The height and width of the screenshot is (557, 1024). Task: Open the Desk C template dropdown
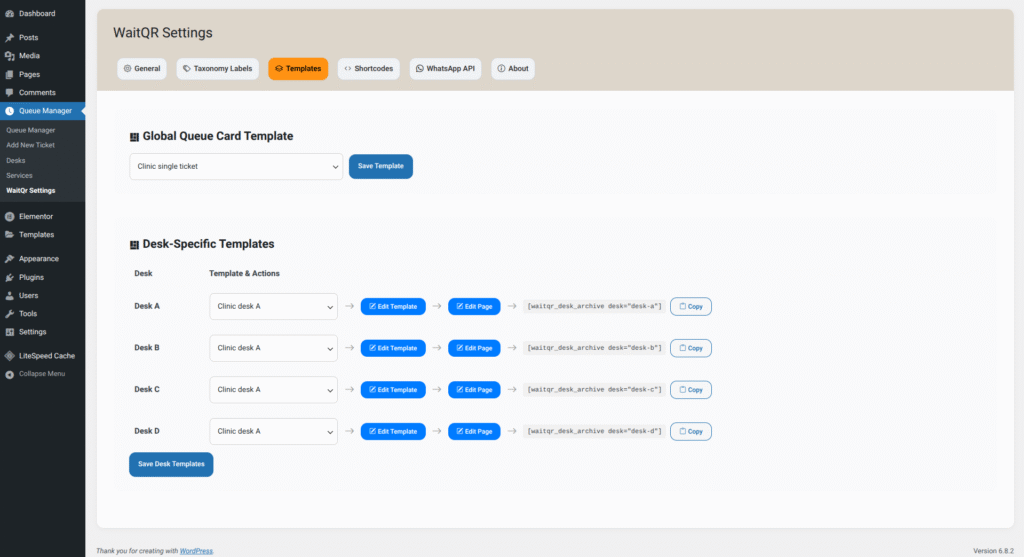(x=273, y=390)
